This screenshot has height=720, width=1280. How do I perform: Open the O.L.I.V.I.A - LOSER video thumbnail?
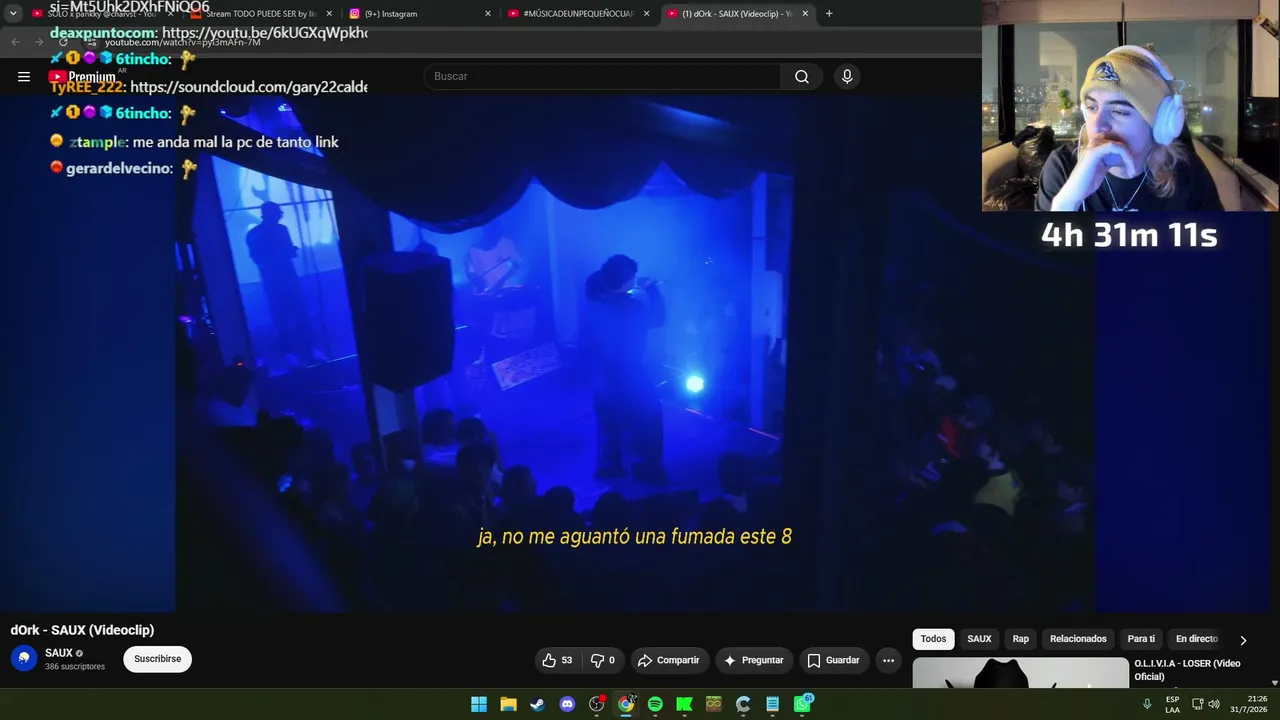pyautogui.click(x=1020, y=673)
